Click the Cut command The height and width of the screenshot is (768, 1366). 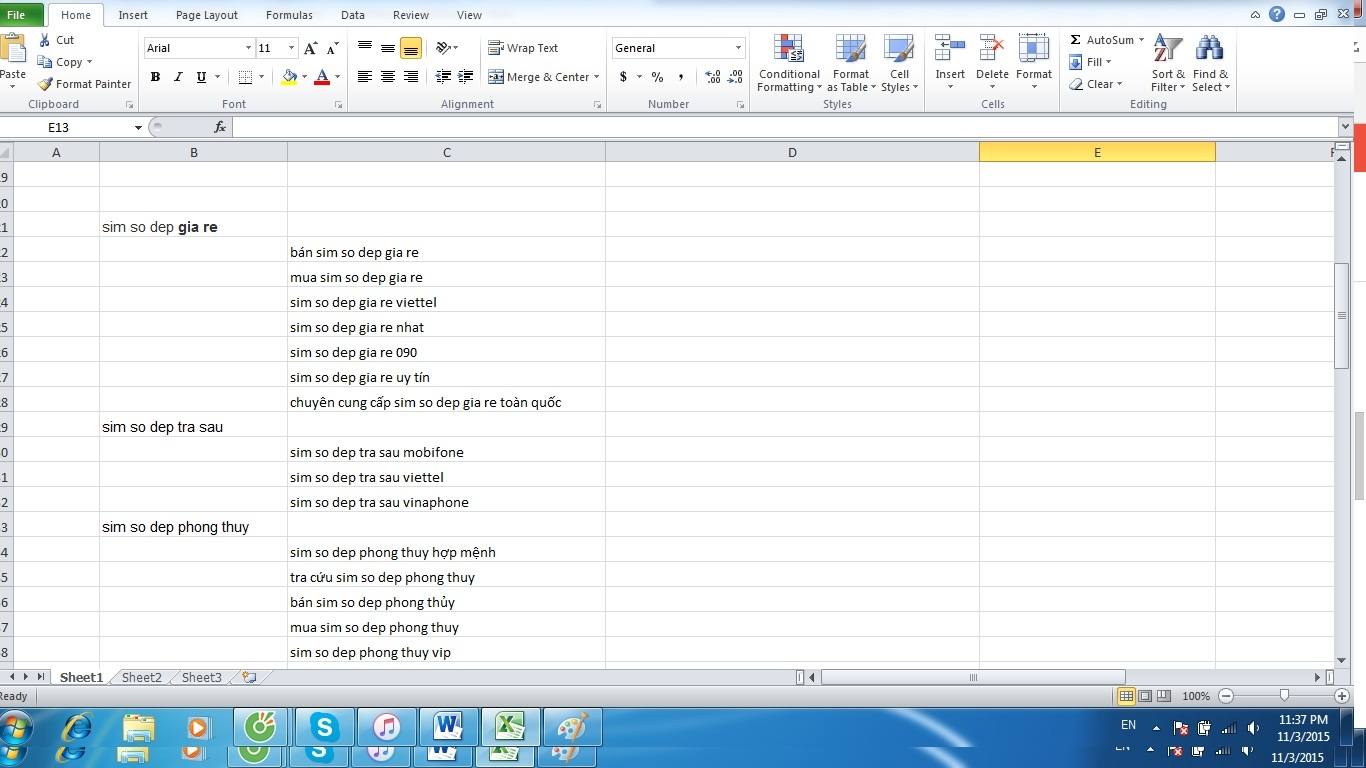(x=57, y=40)
